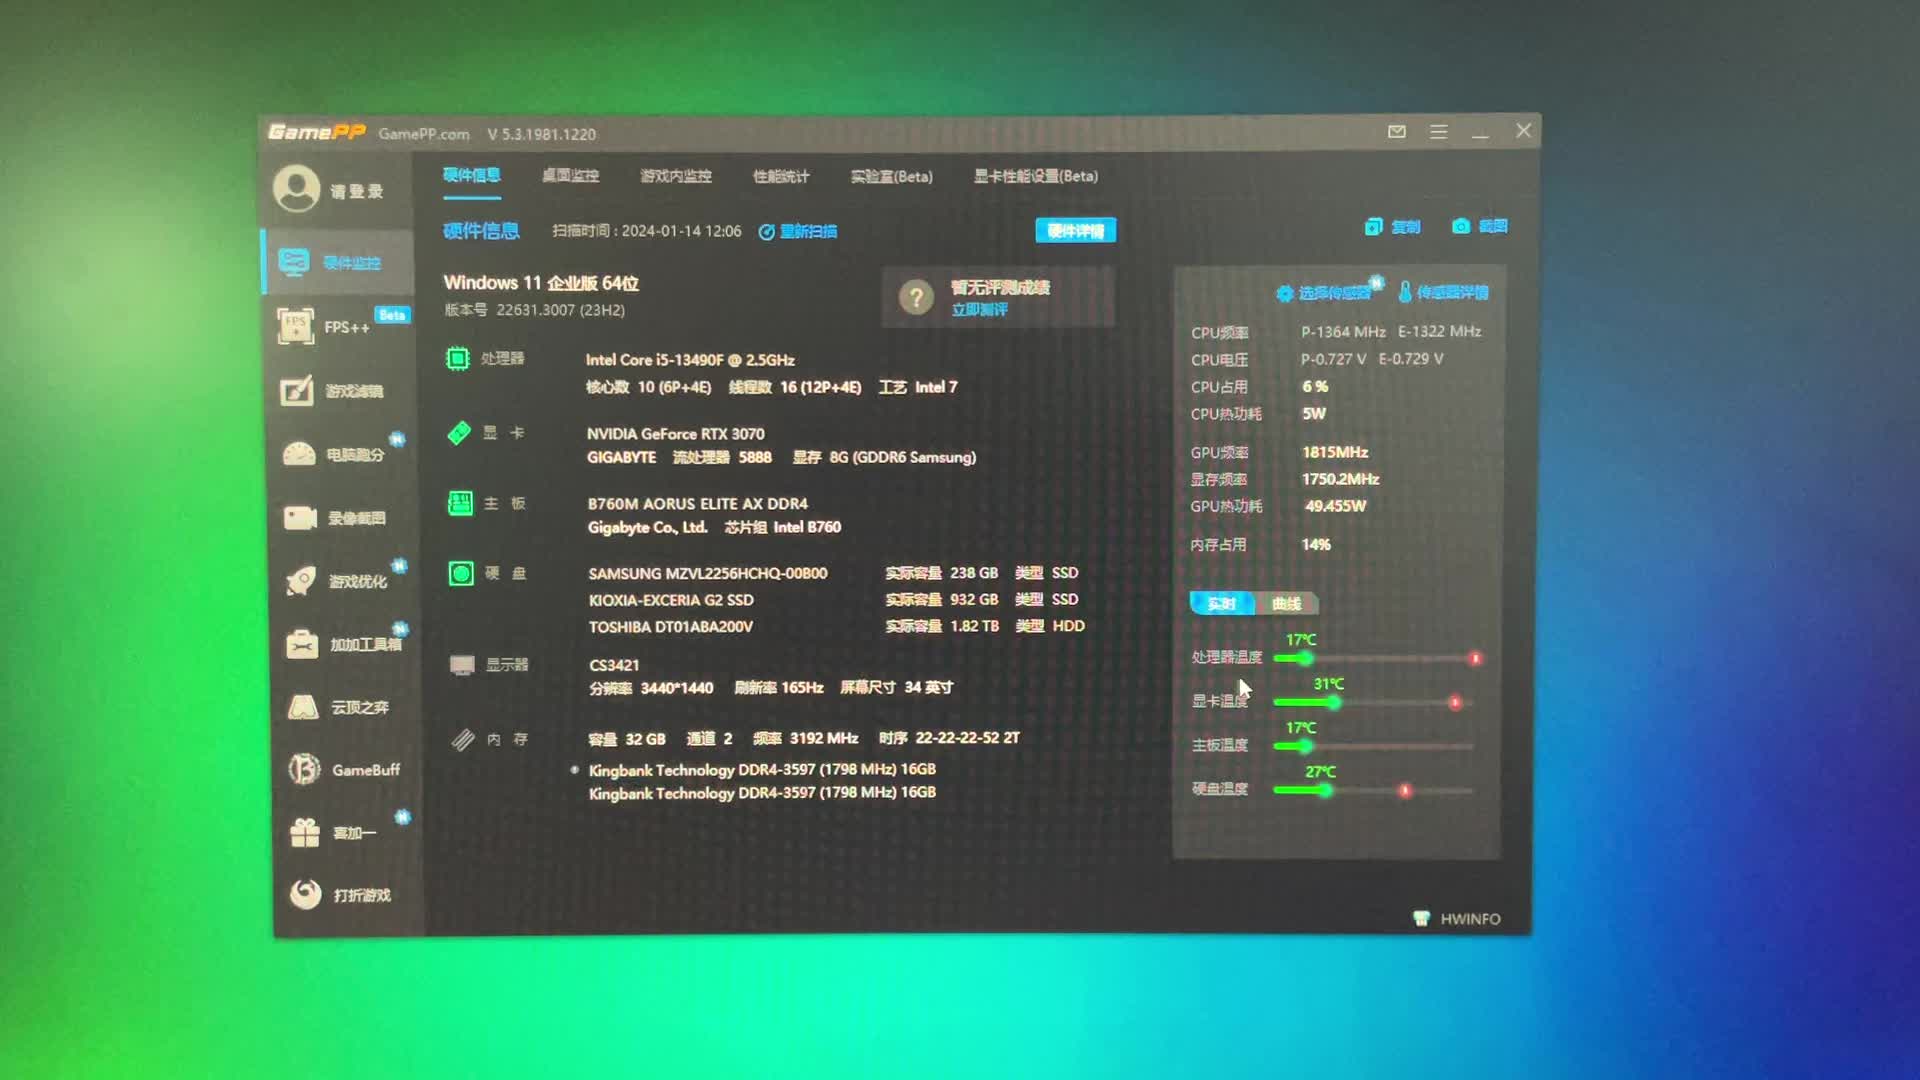Click the Intel Core i5-13490F text
The width and height of the screenshot is (1920, 1080).
point(690,360)
